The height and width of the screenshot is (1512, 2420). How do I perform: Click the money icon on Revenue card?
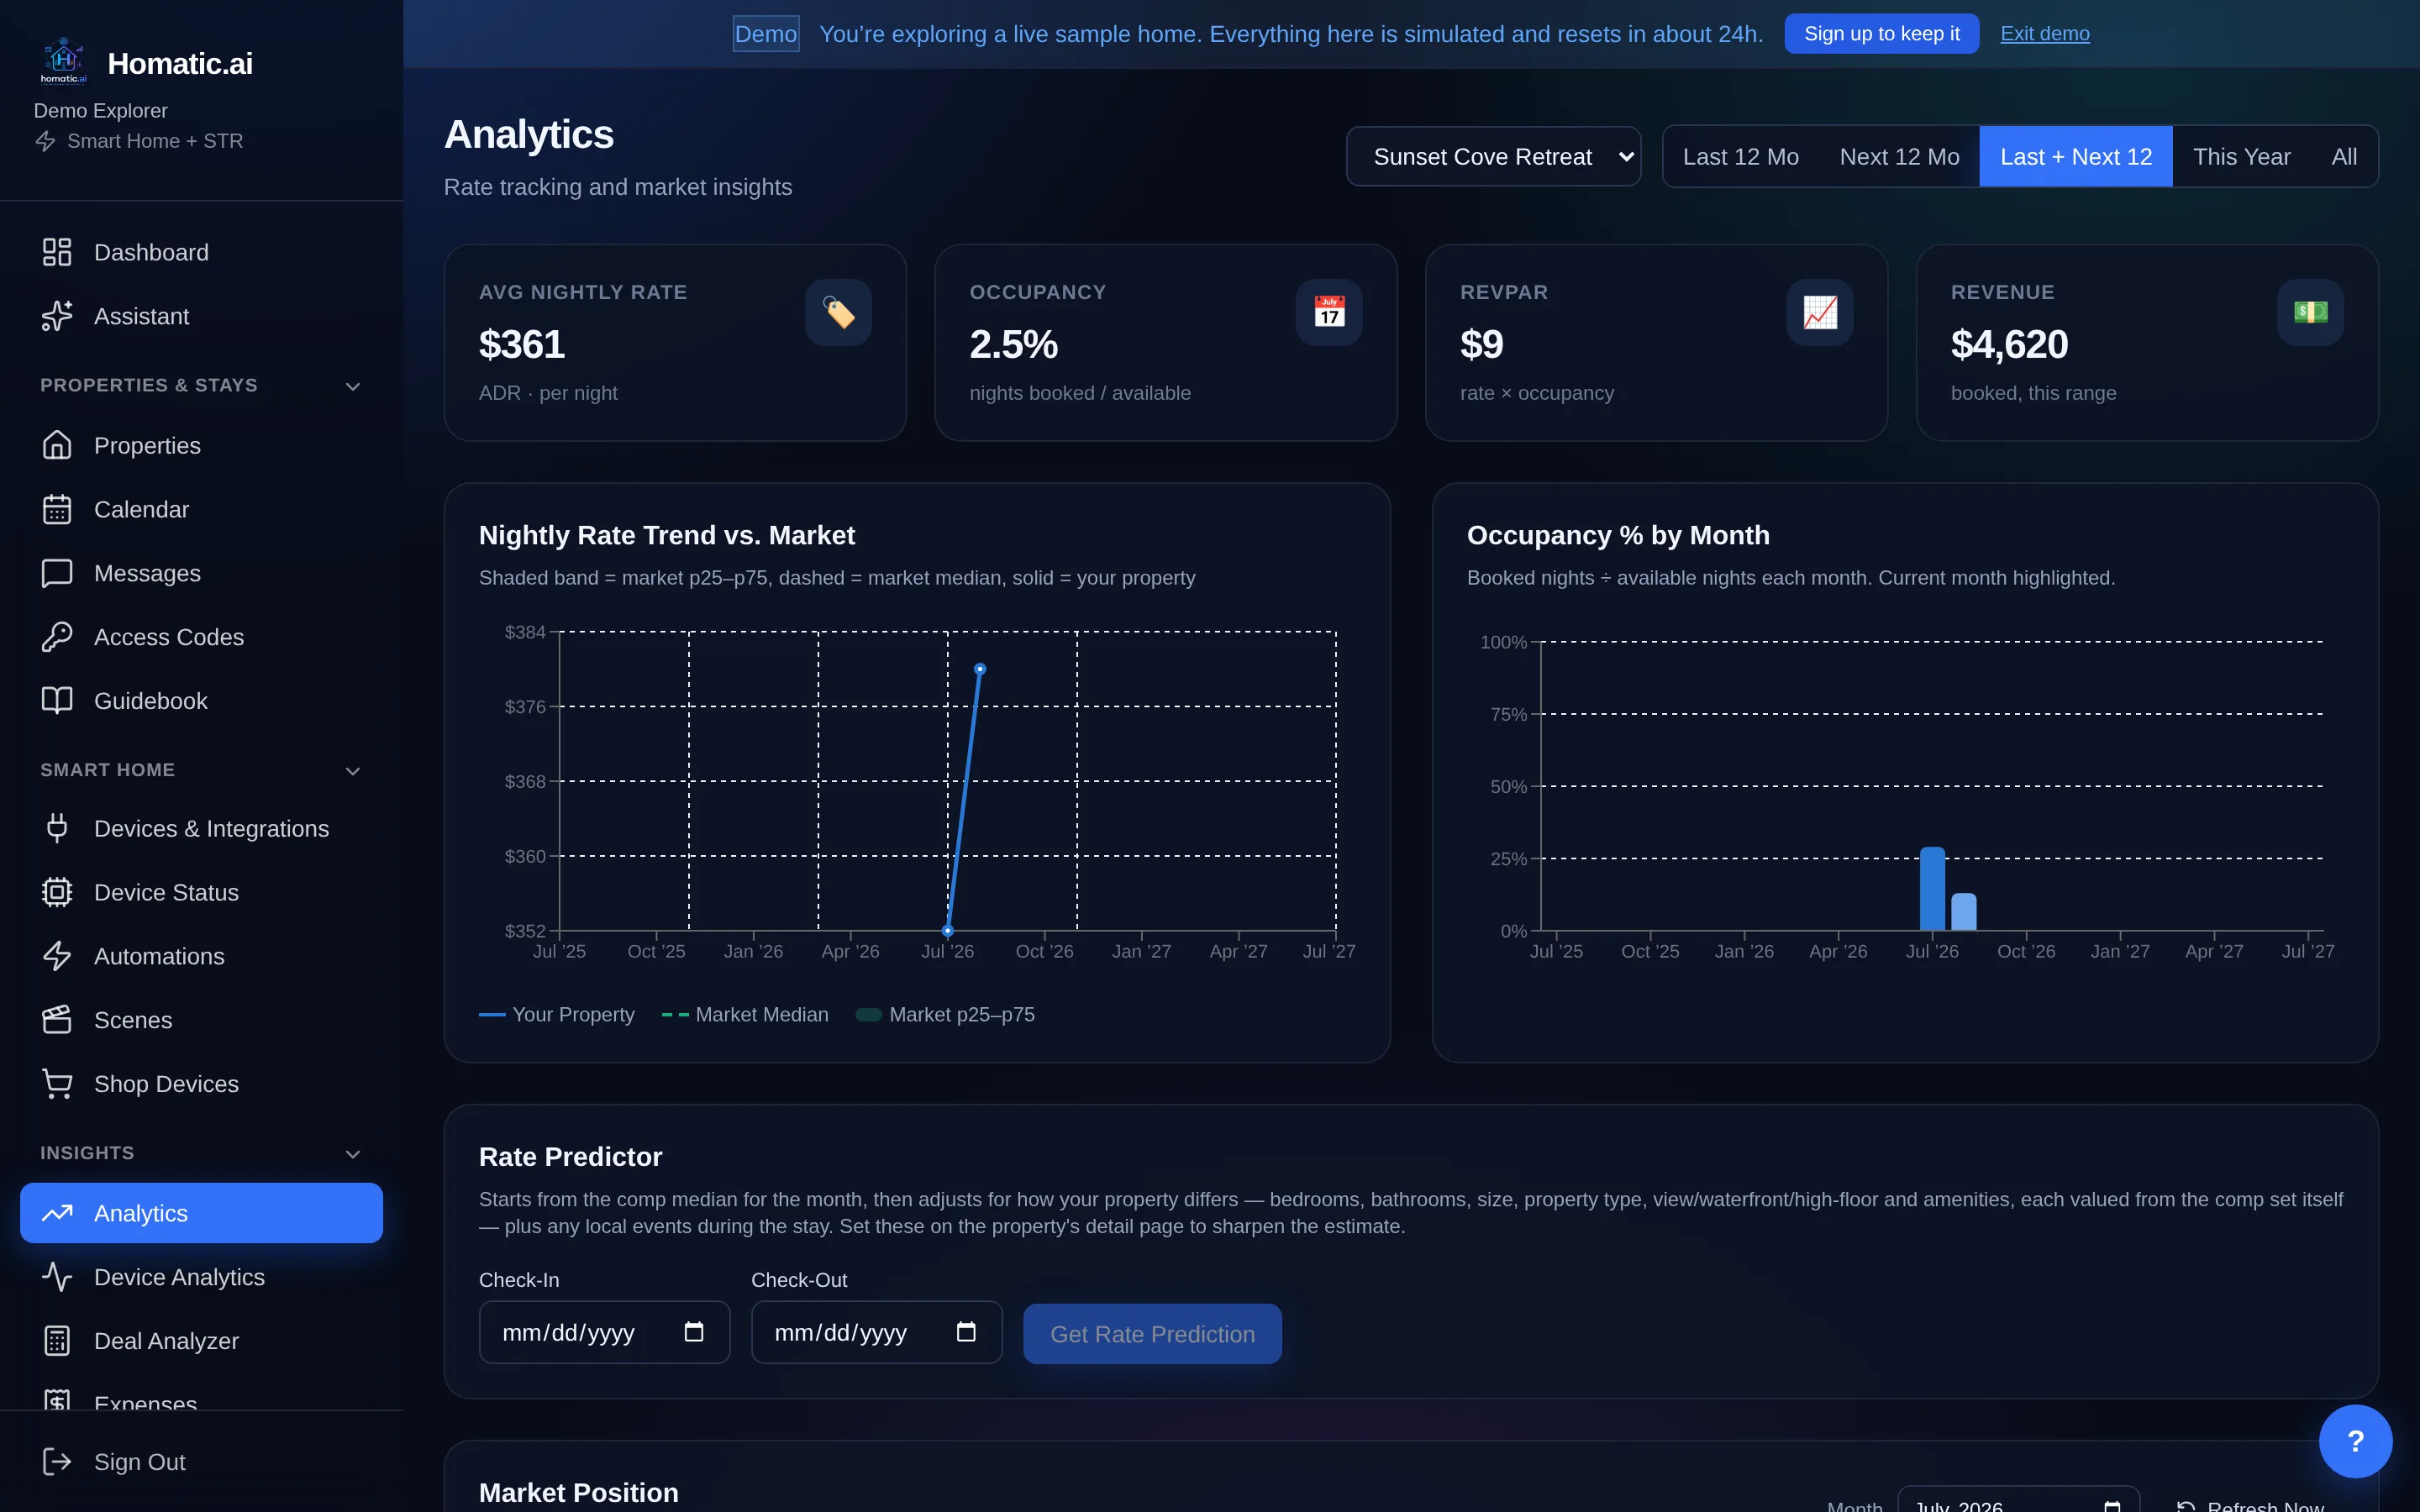click(2310, 312)
